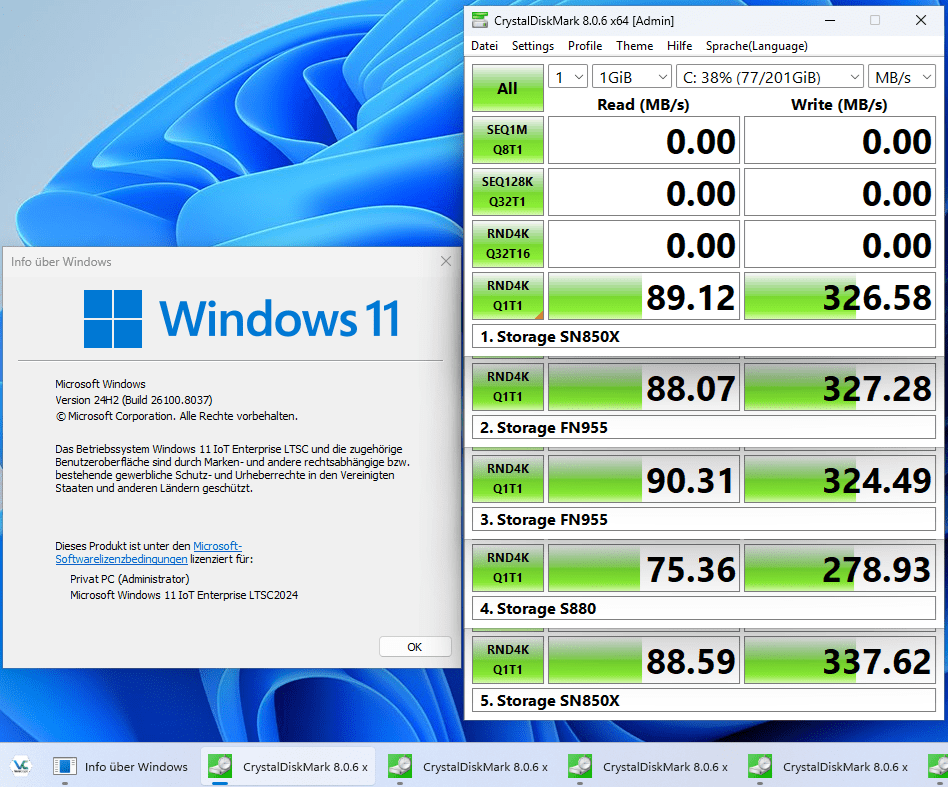Open the Hilfe menu
The height and width of the screenshot is (787, 948).
679,46
